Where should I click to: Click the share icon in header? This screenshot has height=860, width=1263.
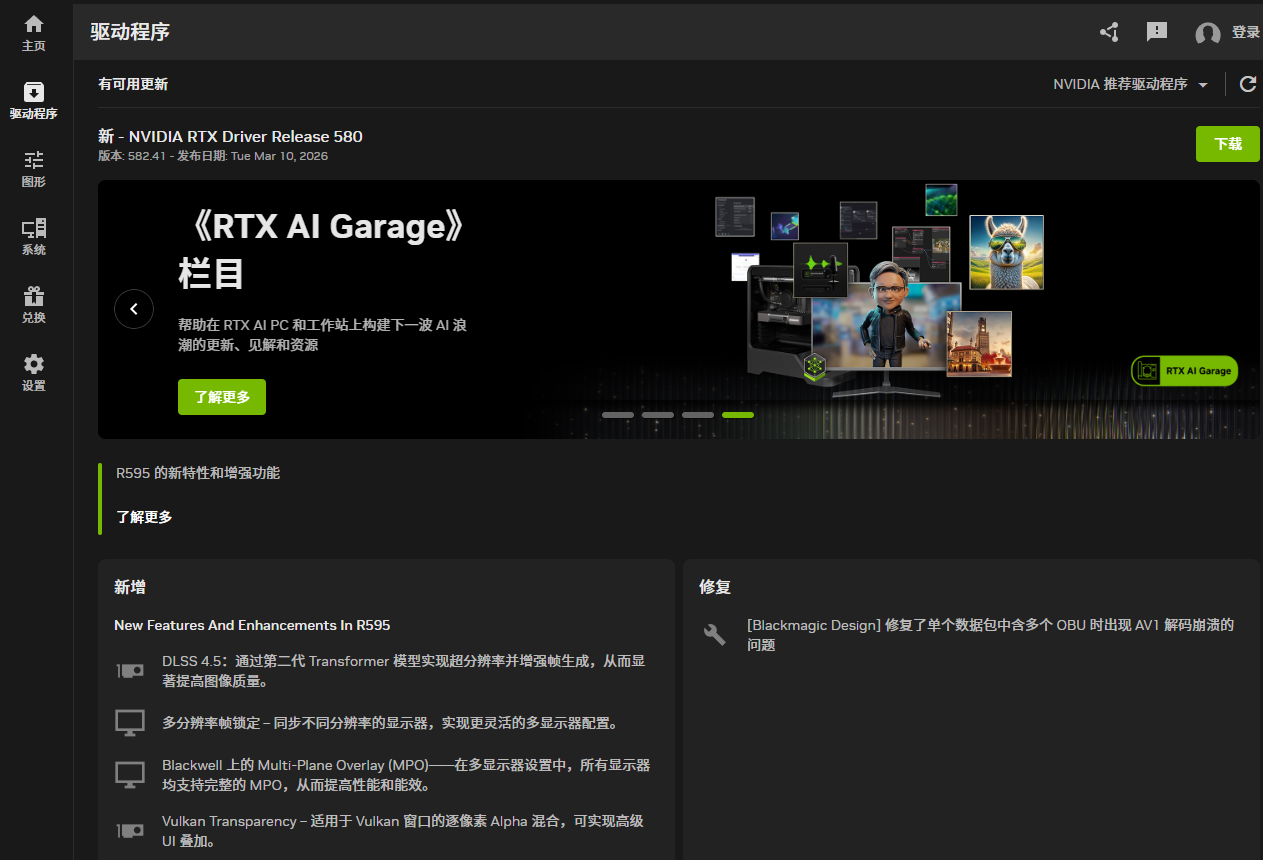(x=1109, y=32)
